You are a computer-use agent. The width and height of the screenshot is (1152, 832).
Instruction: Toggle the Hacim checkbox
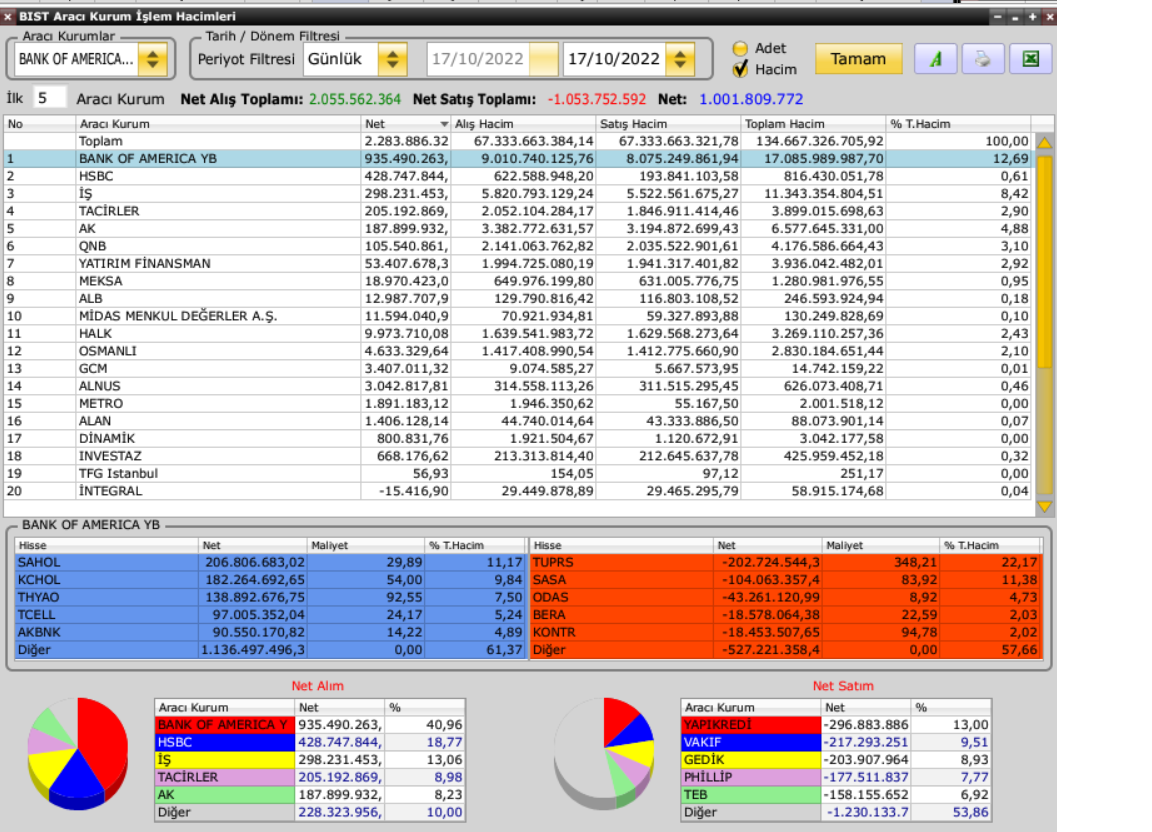(740, 69)
